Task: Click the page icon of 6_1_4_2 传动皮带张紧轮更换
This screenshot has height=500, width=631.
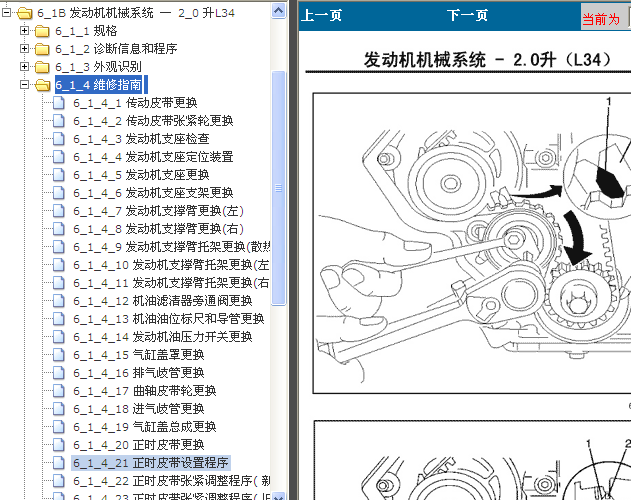Action: point(59,121)
